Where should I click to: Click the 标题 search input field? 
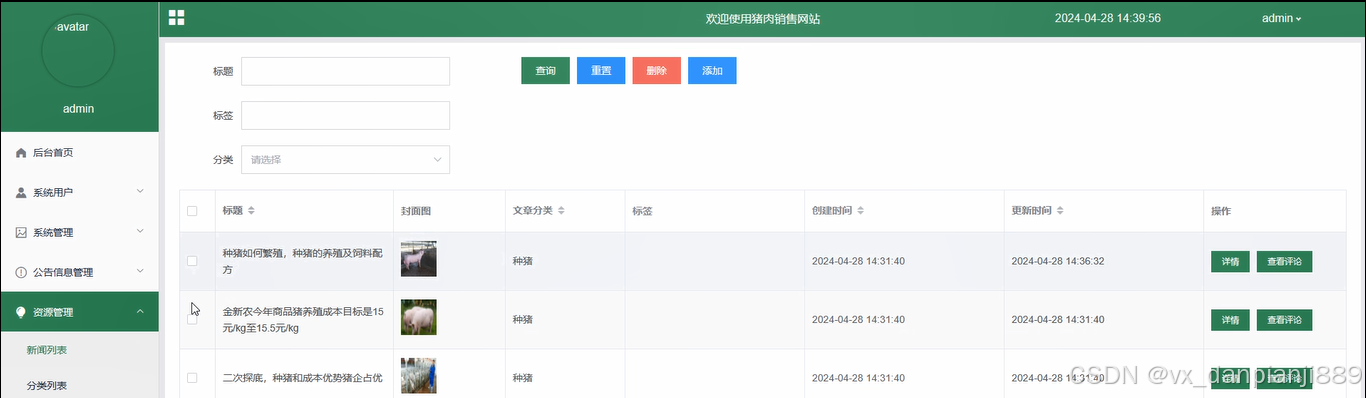(x=345, y=71)
